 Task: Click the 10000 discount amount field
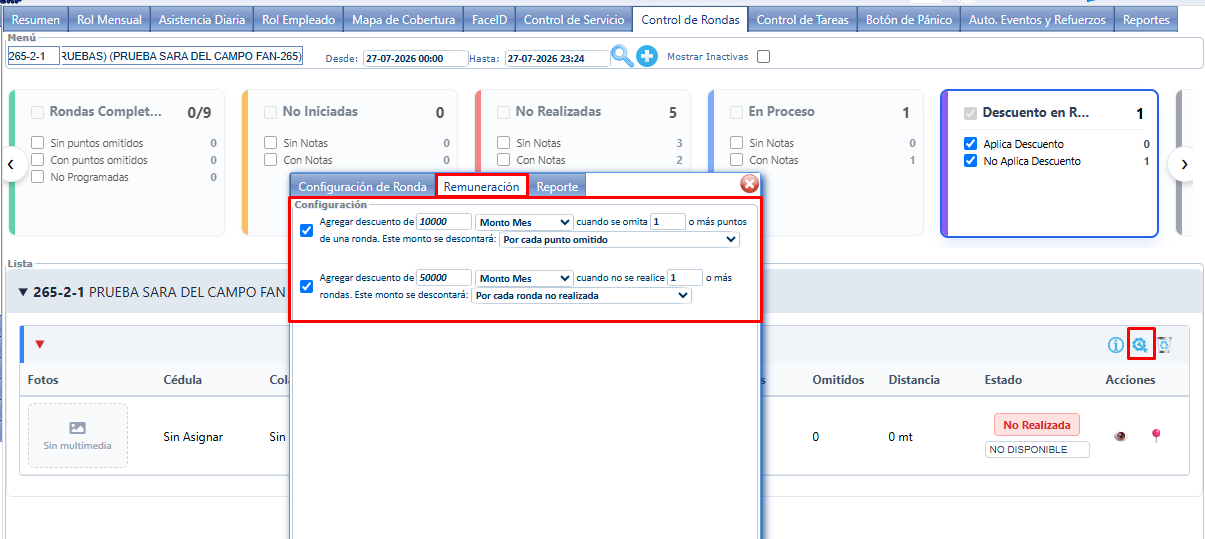tap(444, 222)
